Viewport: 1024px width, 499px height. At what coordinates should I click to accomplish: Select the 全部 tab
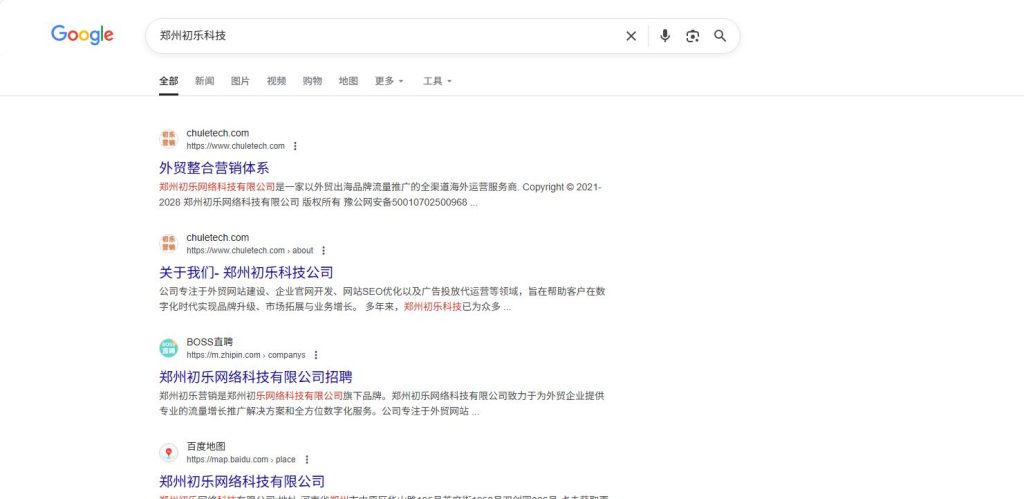[x=168, y=81]
